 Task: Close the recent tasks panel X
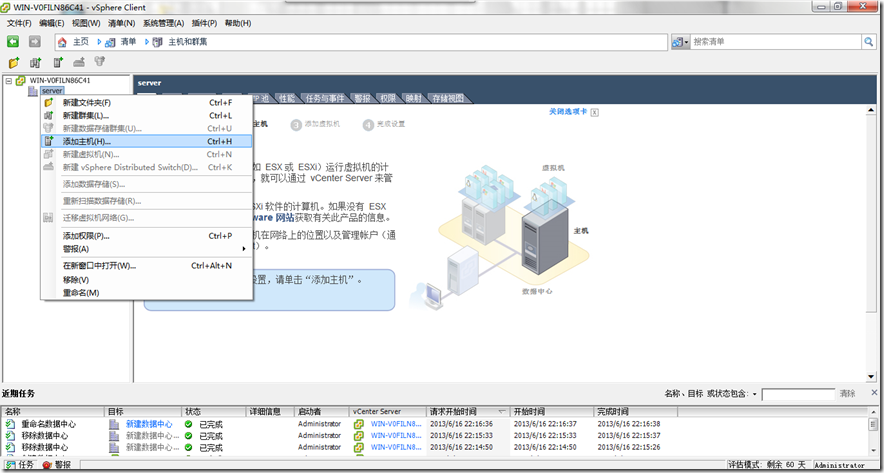pyautogui.click(x=874, y=392)
